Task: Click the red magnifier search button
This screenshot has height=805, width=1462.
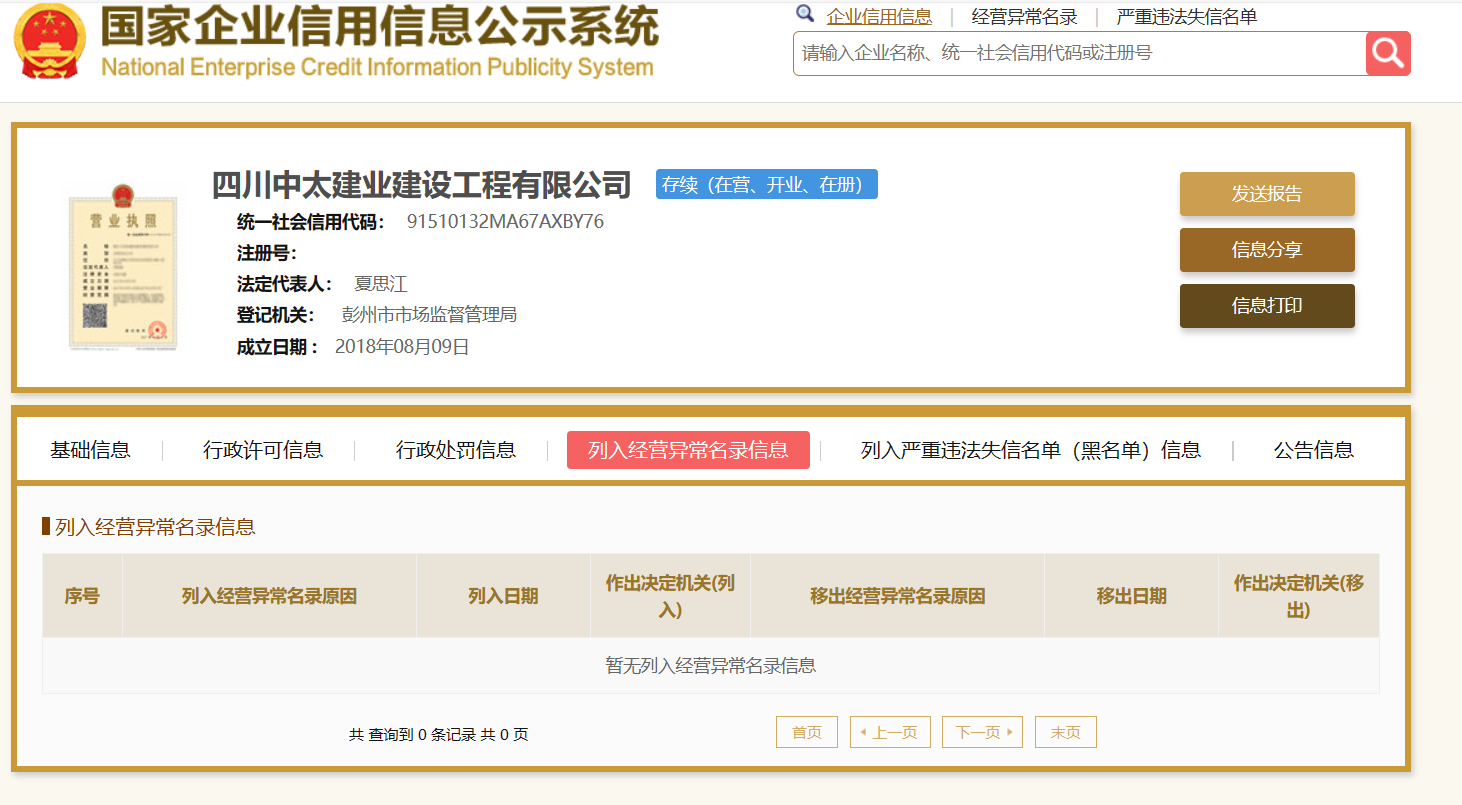Action: 1388,53
